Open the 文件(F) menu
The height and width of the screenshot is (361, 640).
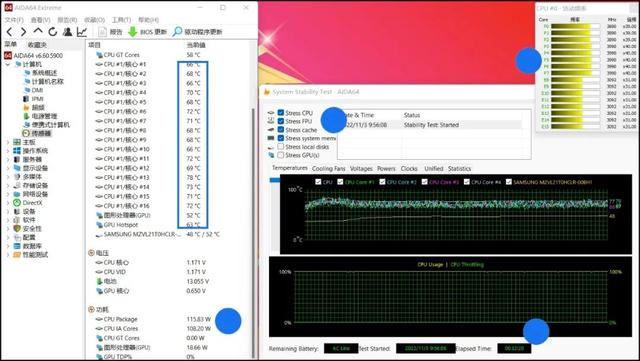click(x=14, y=20)
